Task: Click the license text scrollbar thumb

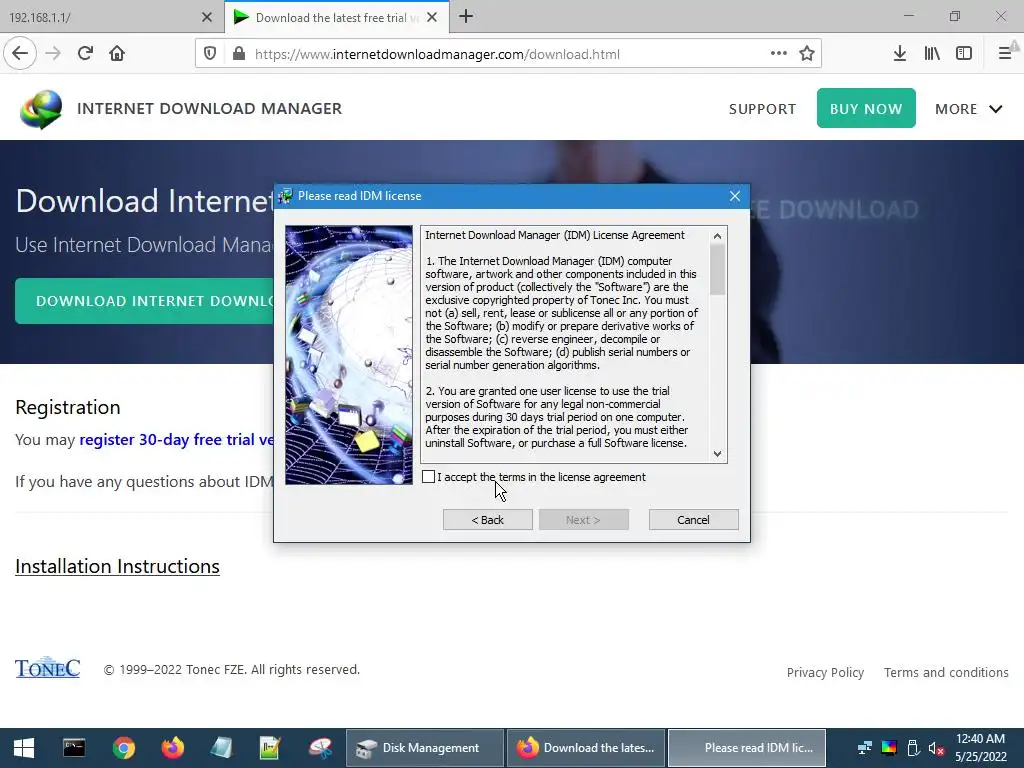Action: point(718,270)
